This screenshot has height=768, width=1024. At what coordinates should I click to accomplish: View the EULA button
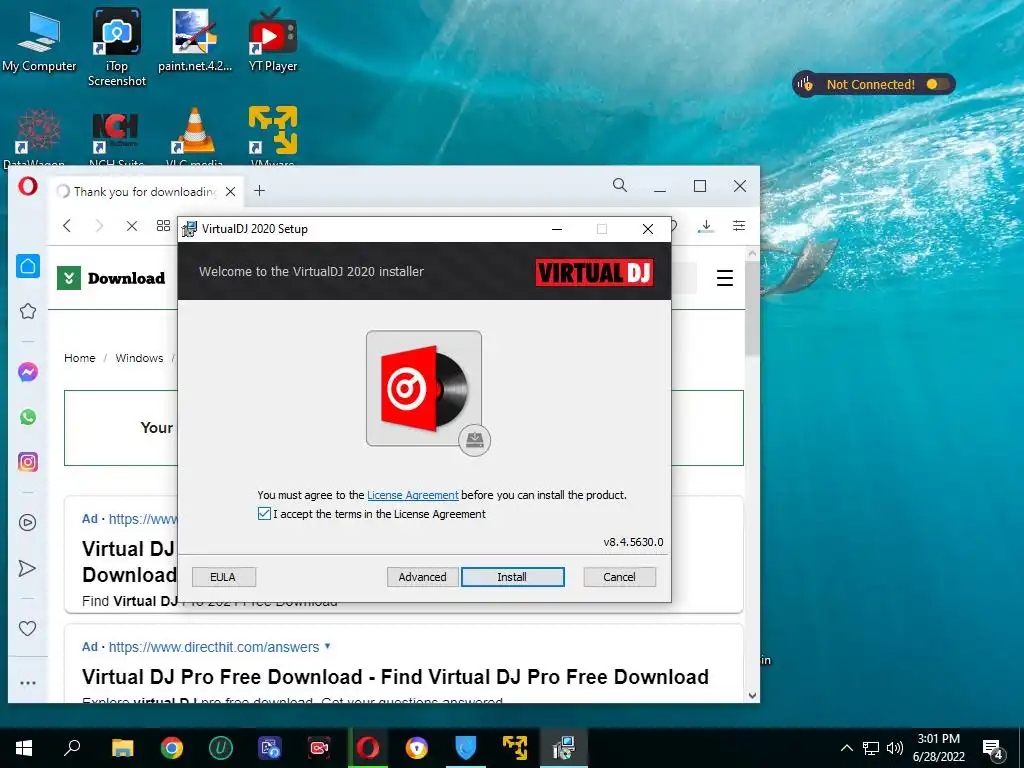(223, 577)
